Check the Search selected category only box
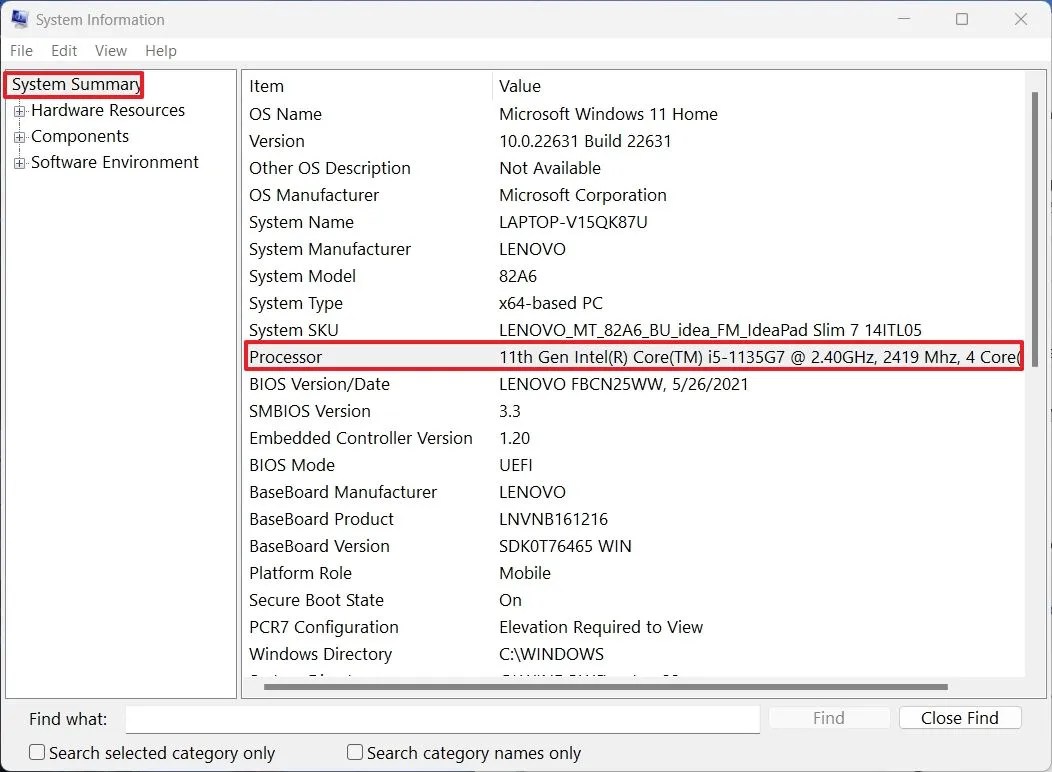Image resolution: width=1052 pixels, height=772 pixels. point(36,752)
